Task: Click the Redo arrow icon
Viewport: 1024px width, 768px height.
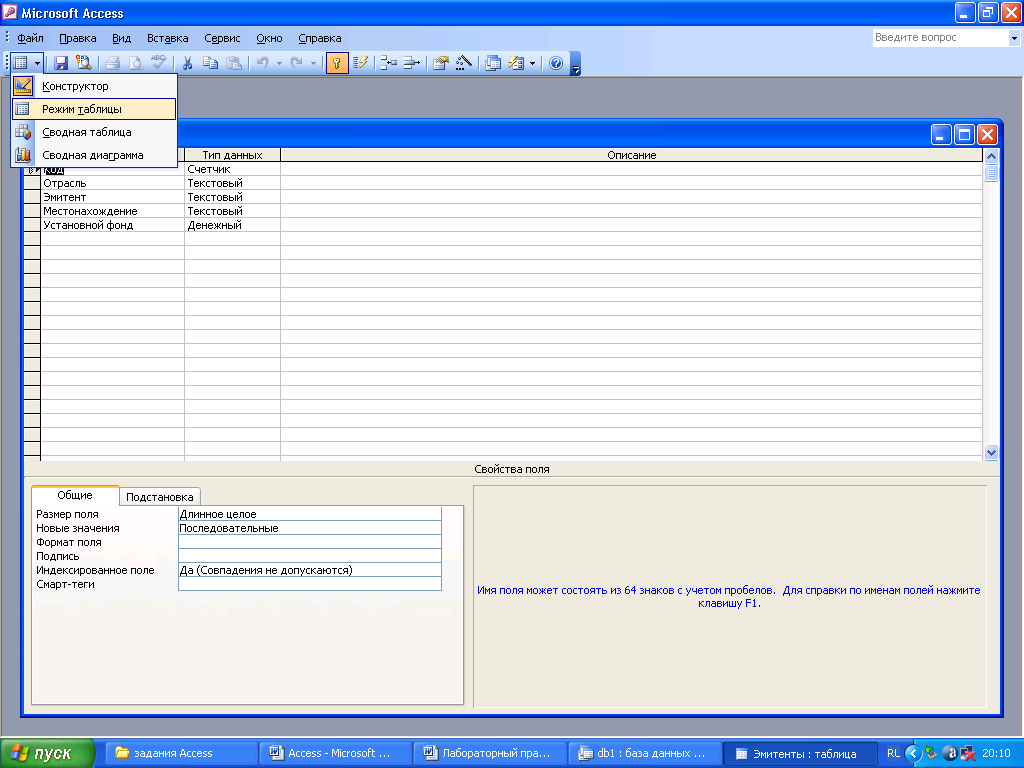Action: click(x=296, y=63)
